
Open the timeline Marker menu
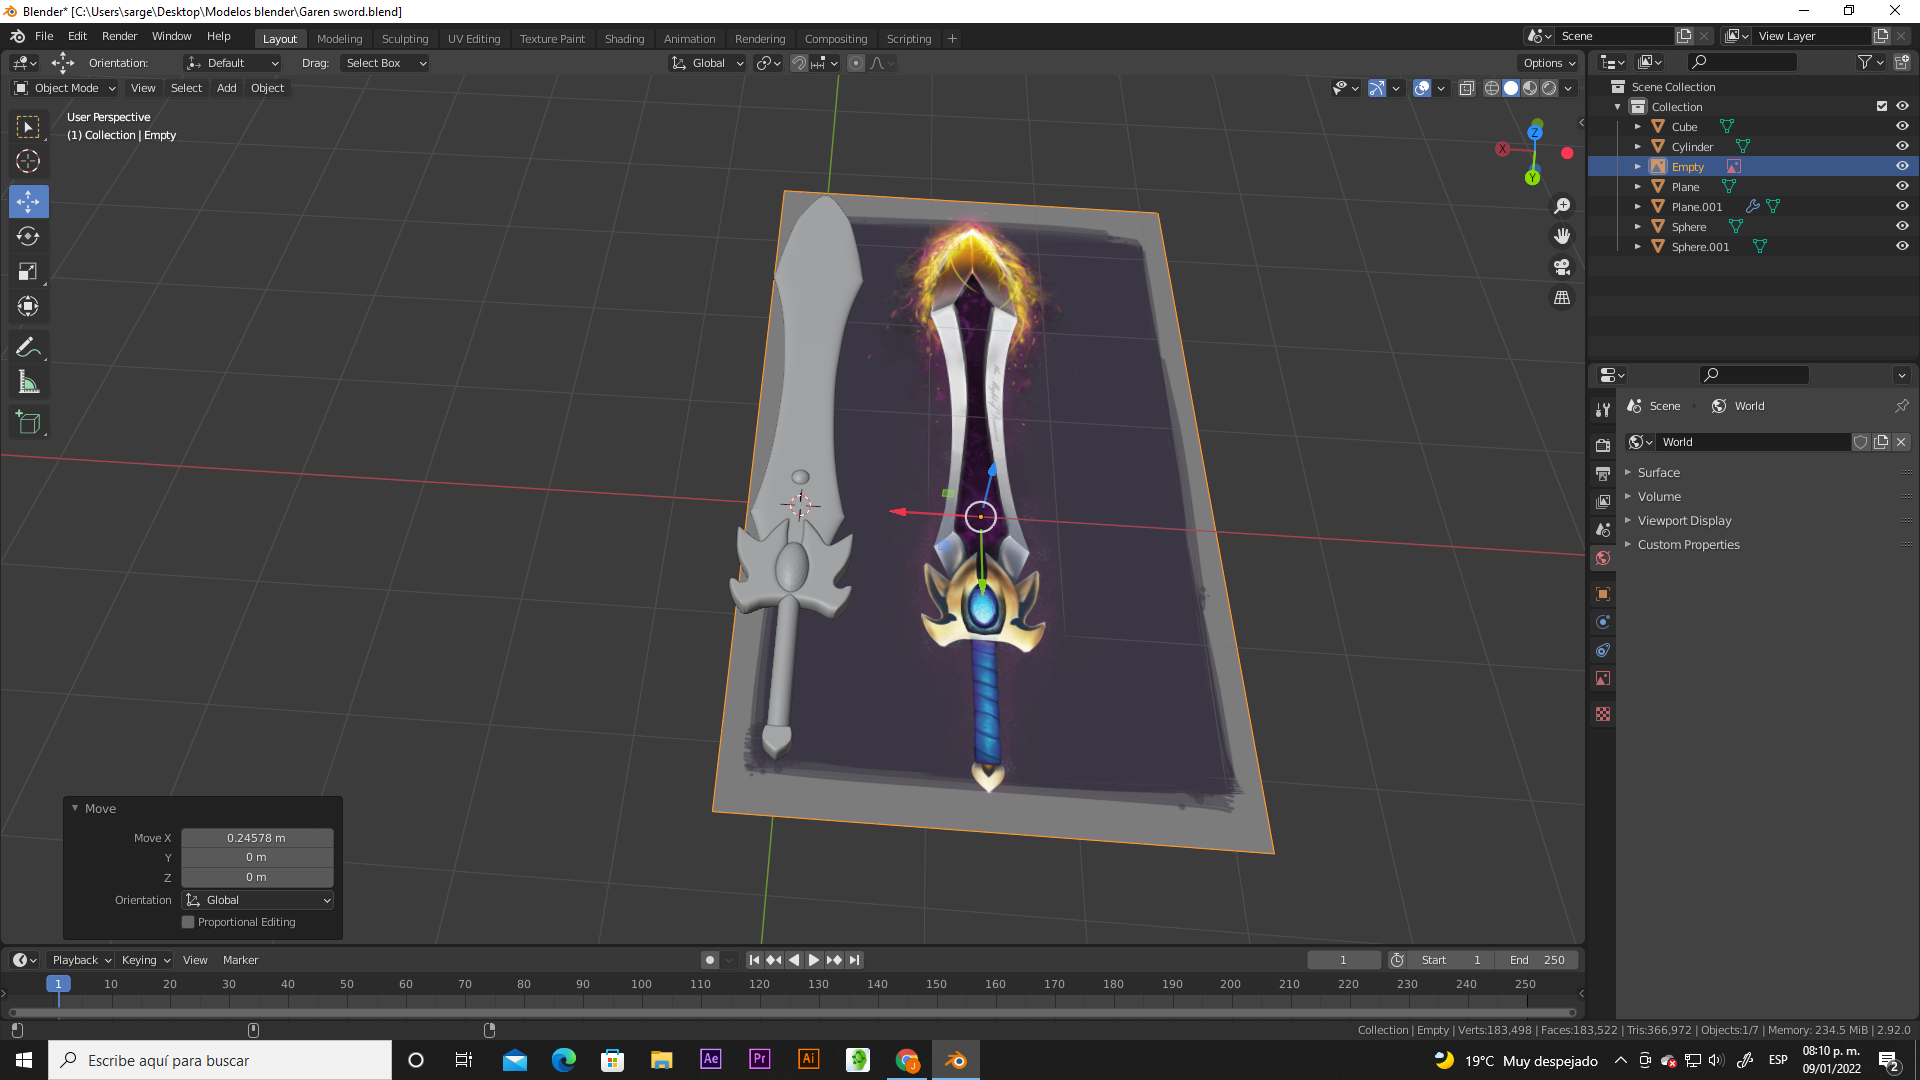click(x=240, y=960)
